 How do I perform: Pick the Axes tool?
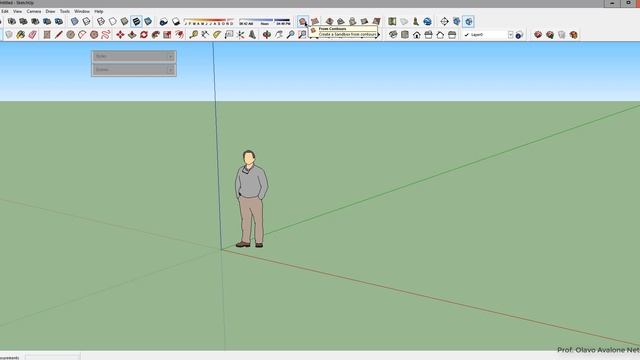(x=241, y=35)
